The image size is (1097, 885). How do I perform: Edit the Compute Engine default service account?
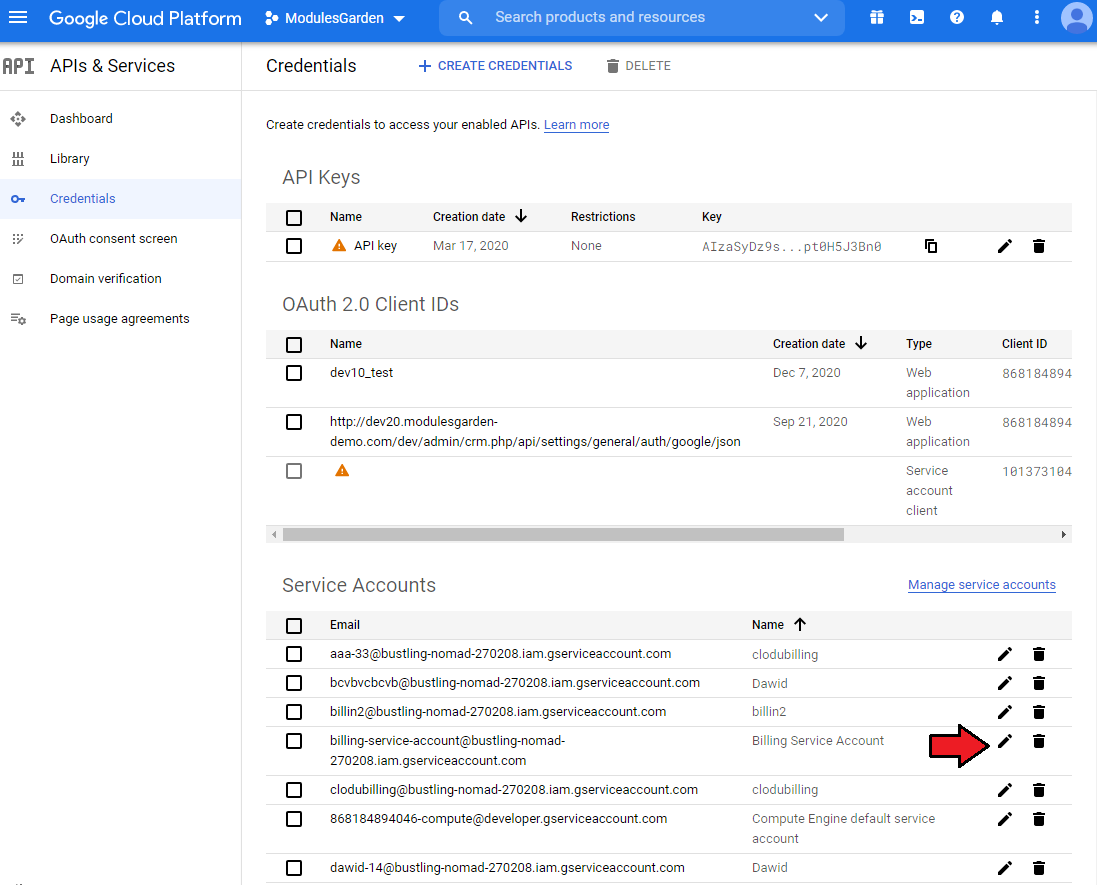point(1005,819)
